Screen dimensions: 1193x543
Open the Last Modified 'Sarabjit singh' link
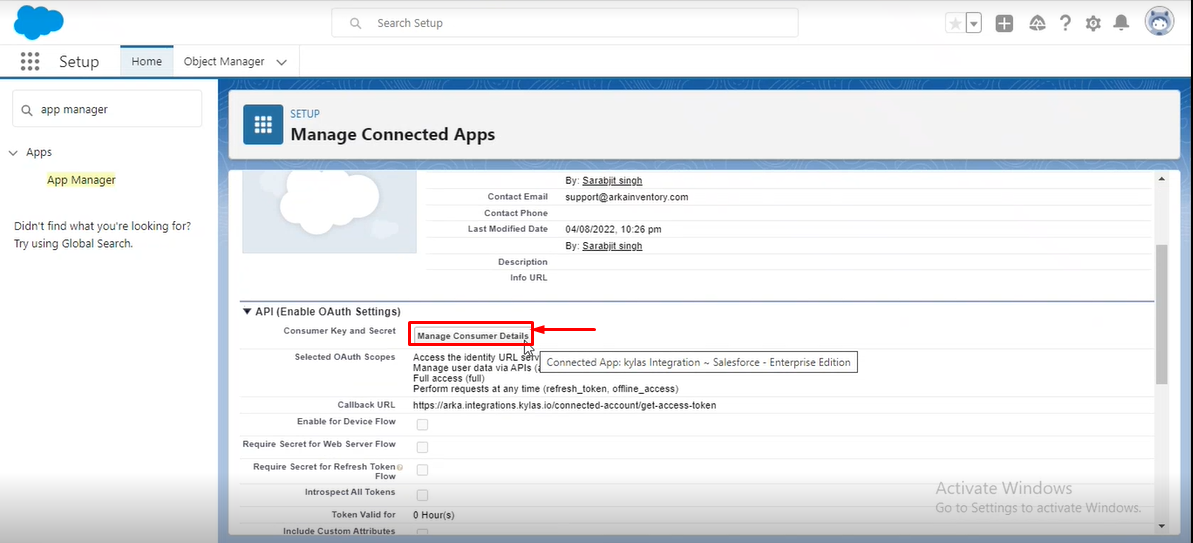(612, 246)
